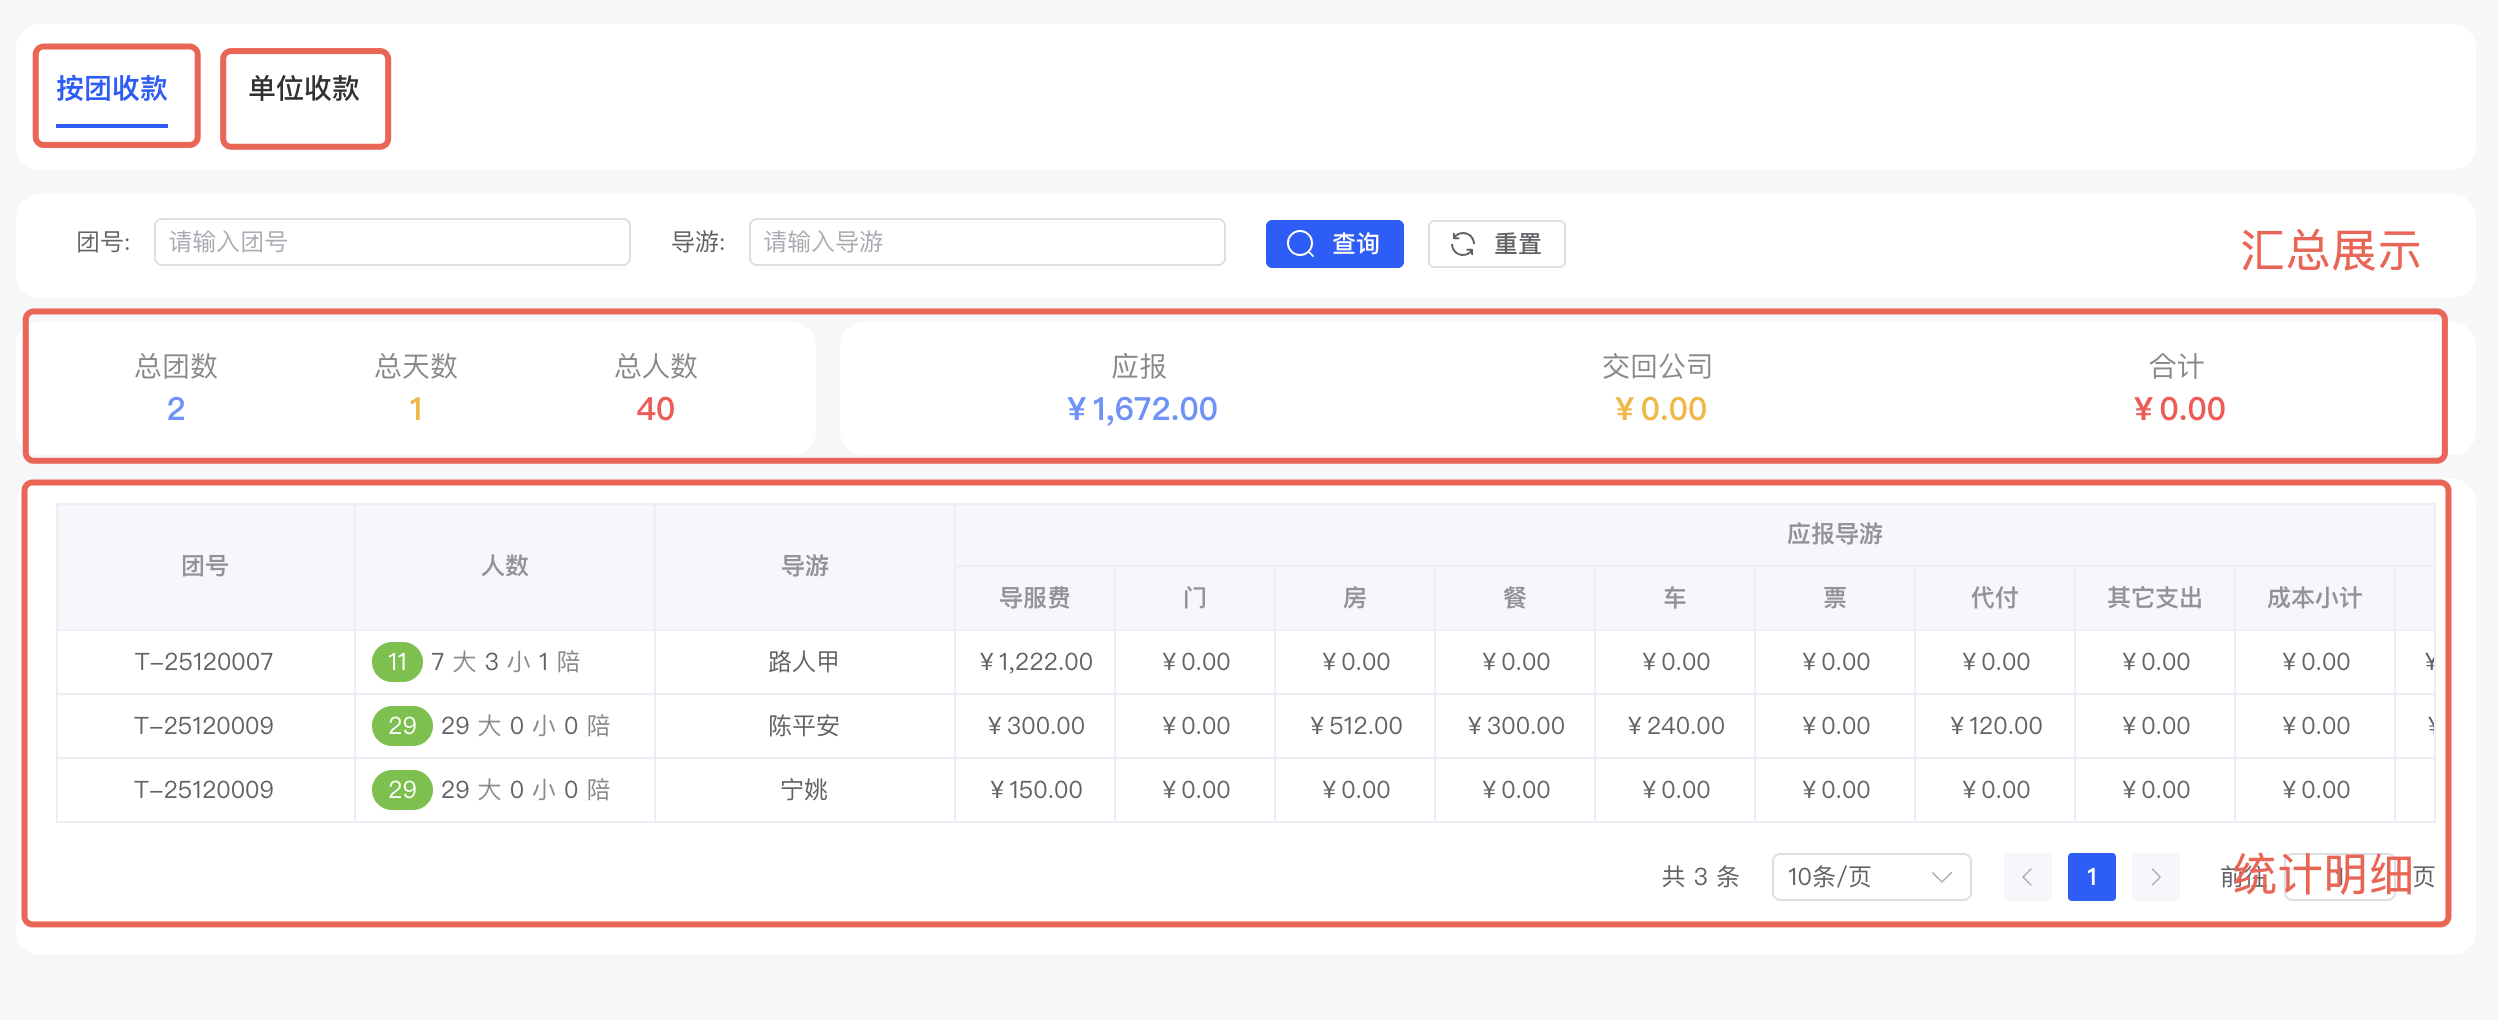Go to previous page using left arrow
Viewport: 2498px width, 1020px height.
click(x=2027, y=877)
